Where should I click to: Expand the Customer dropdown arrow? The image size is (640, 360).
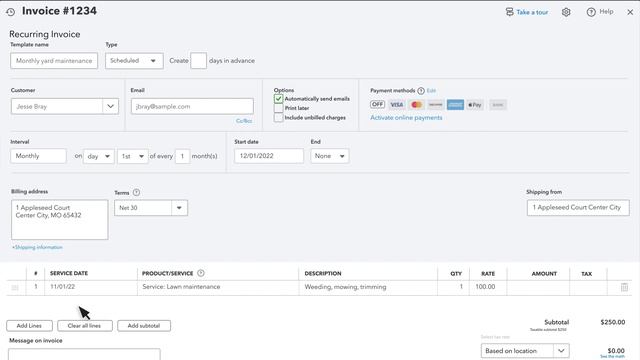110,106
